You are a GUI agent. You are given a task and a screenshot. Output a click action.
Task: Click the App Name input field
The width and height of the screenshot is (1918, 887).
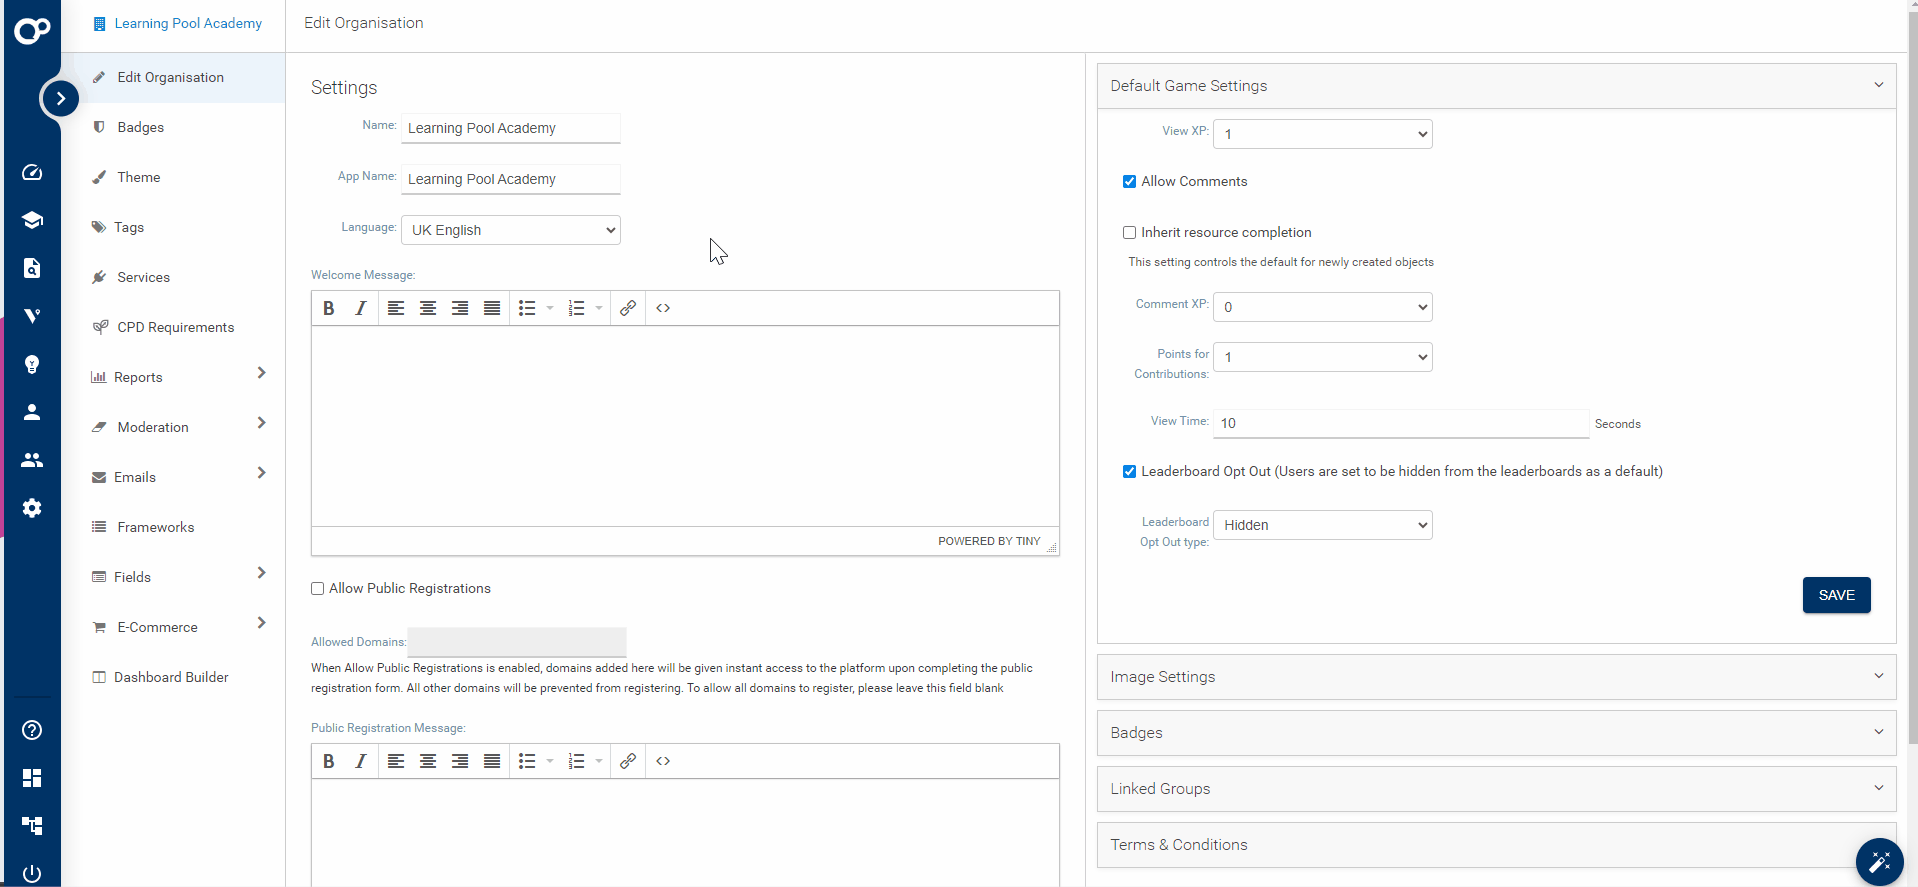(511, 179)
